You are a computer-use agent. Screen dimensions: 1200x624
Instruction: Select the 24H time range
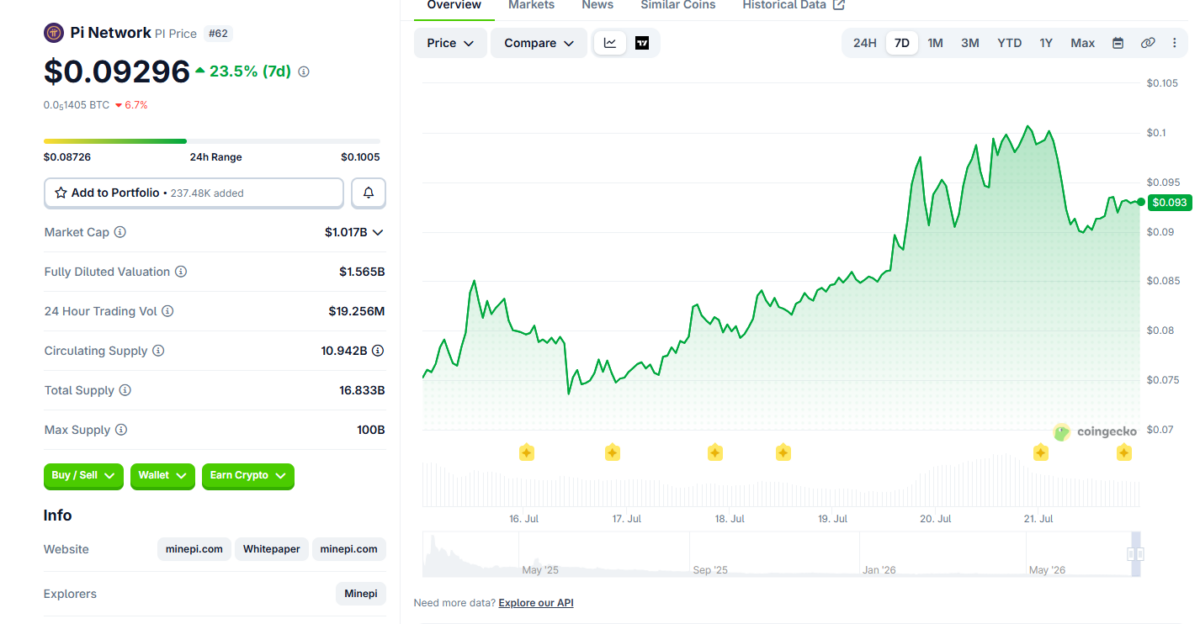pos(865,43)
